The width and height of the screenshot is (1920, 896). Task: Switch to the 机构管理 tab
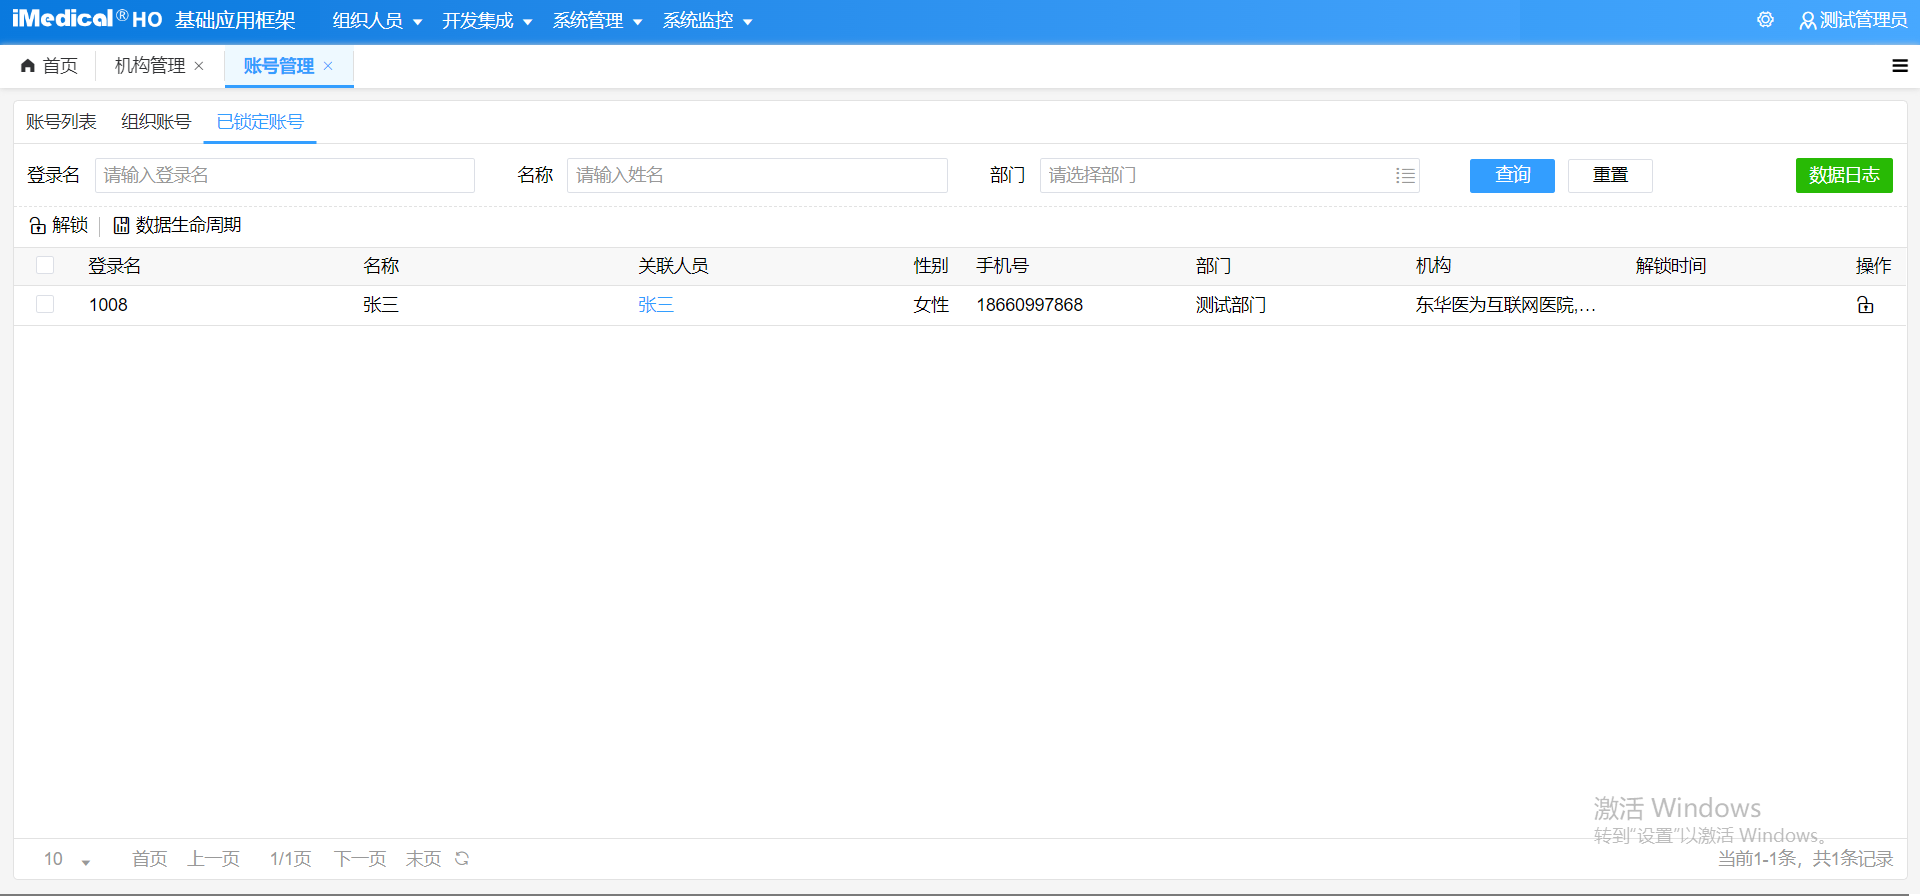tap(150, 66)
